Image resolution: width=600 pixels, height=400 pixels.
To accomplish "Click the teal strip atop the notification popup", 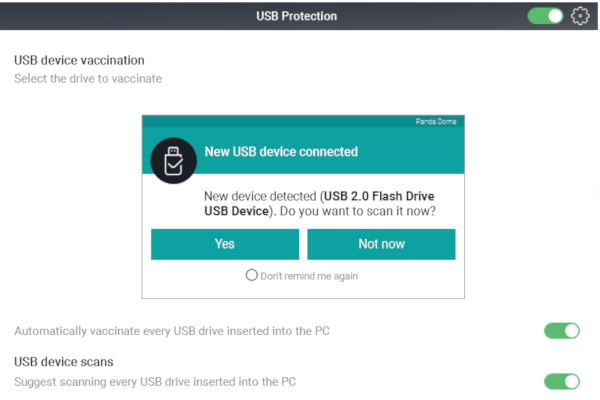I will pos(303,121).
